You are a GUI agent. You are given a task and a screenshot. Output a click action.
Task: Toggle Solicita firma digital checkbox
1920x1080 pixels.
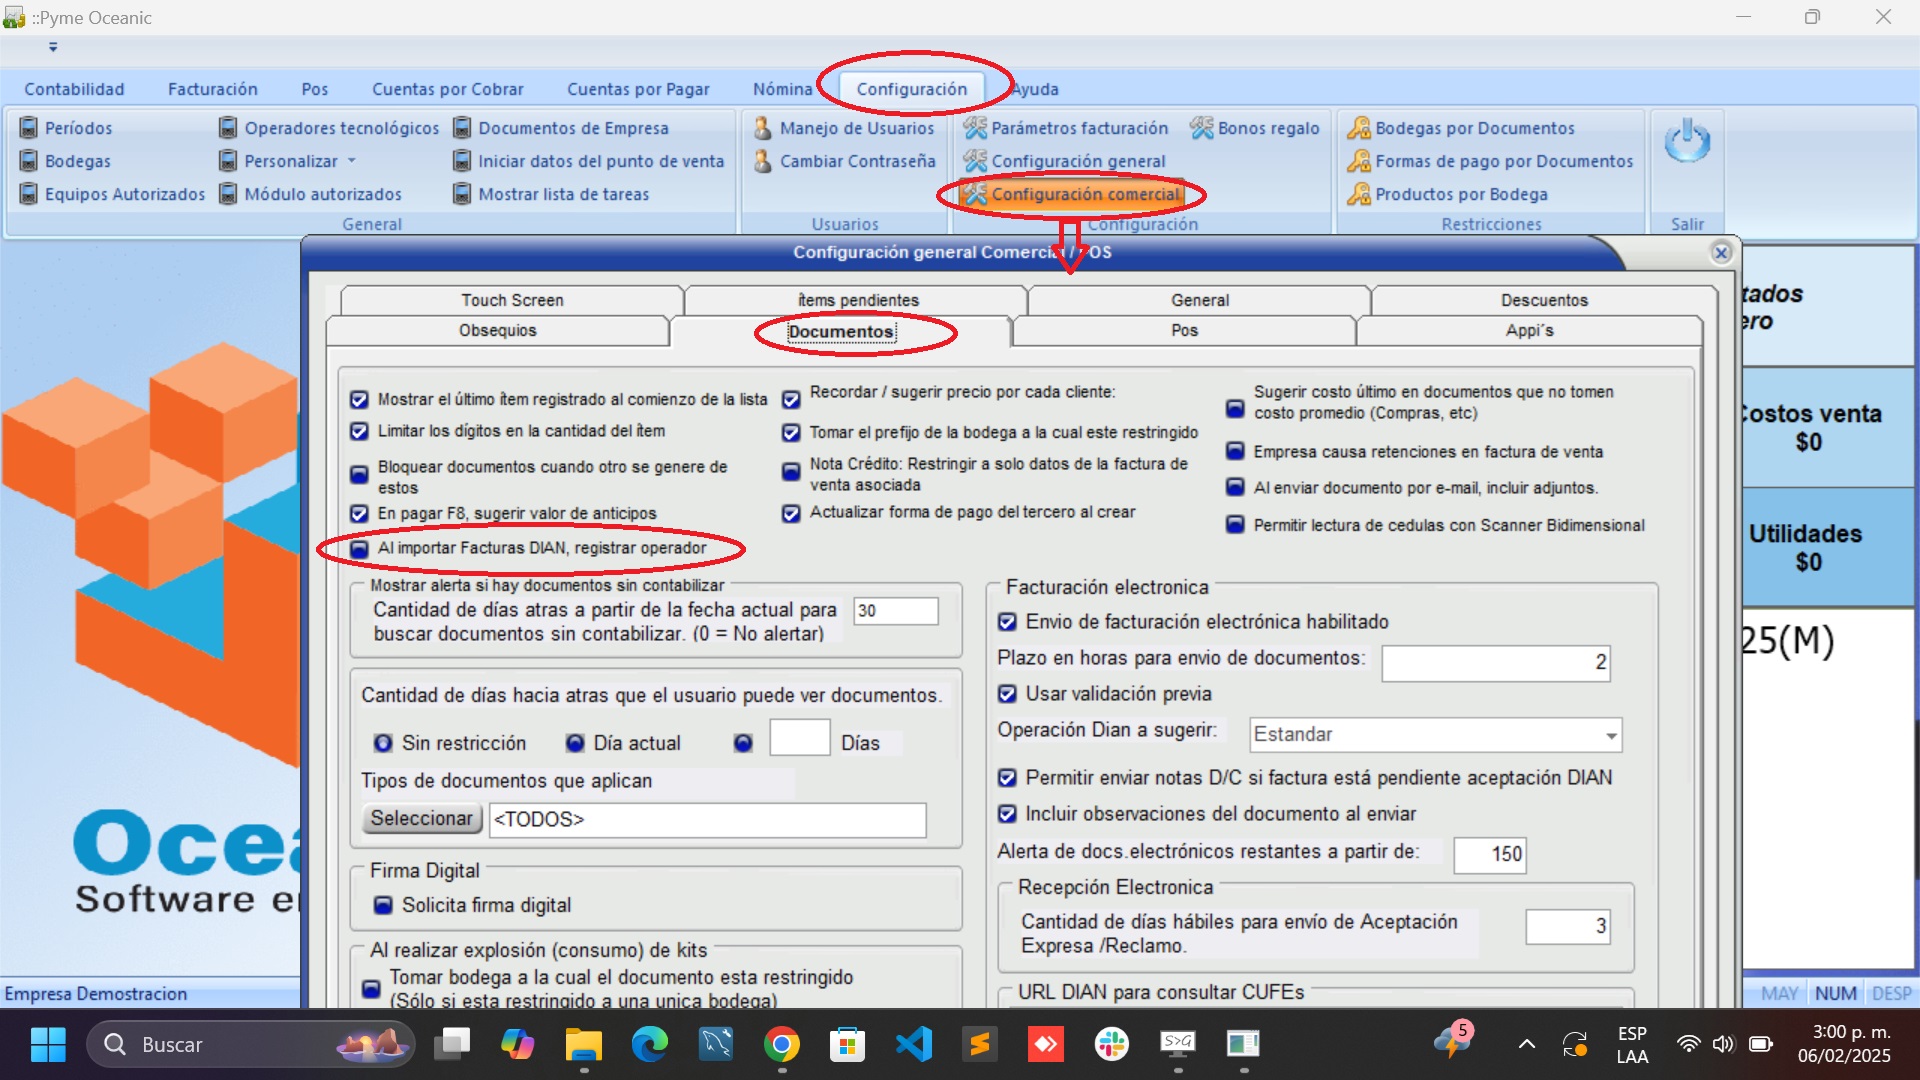pos(383,905)
